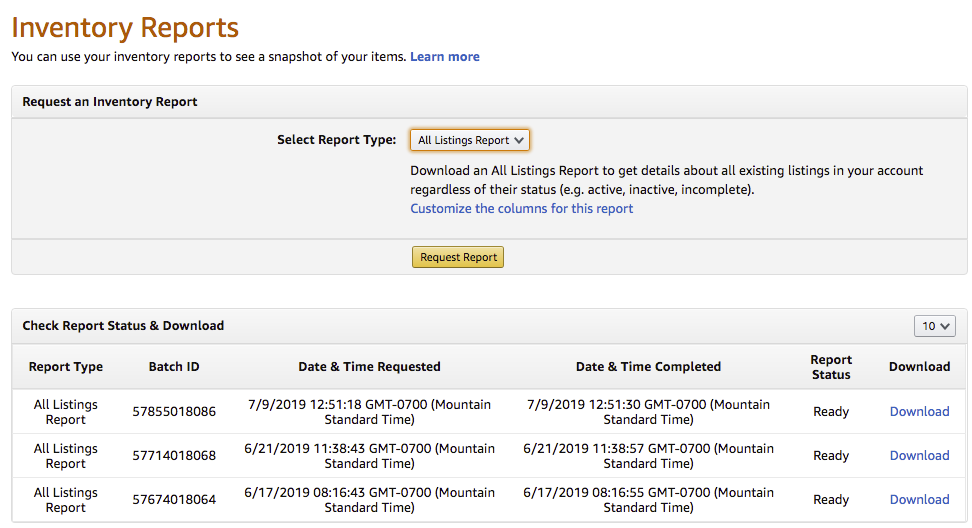Click the Request Report button
Viewport: 972px width, 528px height.
pos(458,257)
